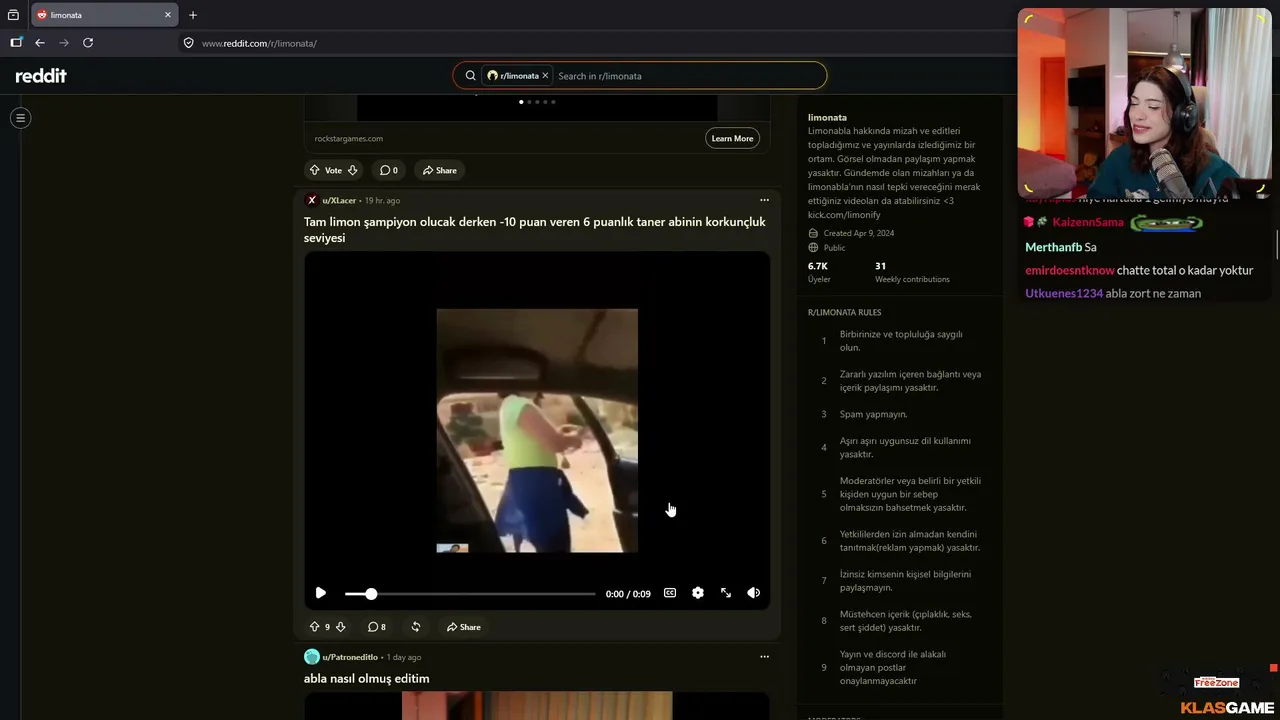Upvote the rockstargames ad post

pyautogui.click(x=314, y=170)
